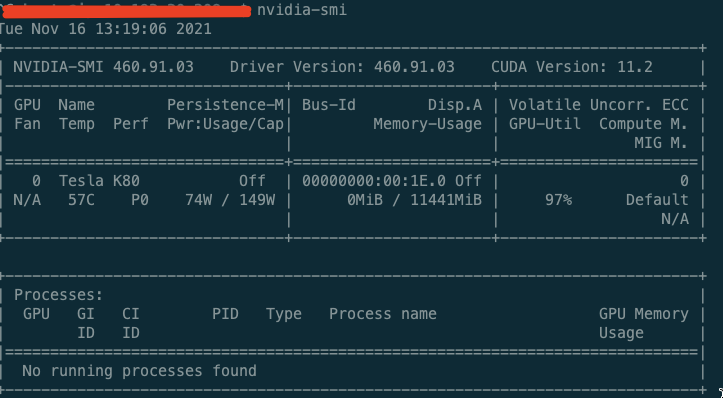Click the timestamp Tue Nov 16 13:19:06 2021
Viewport: 723px width, 398px height.
point(105,29)
